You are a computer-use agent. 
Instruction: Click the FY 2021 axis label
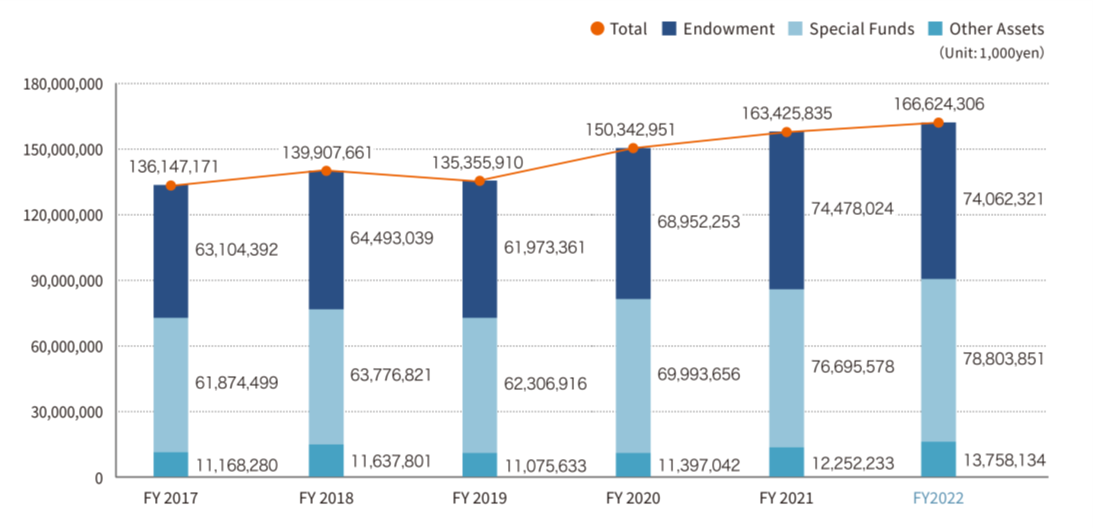(x=786, y=499)
